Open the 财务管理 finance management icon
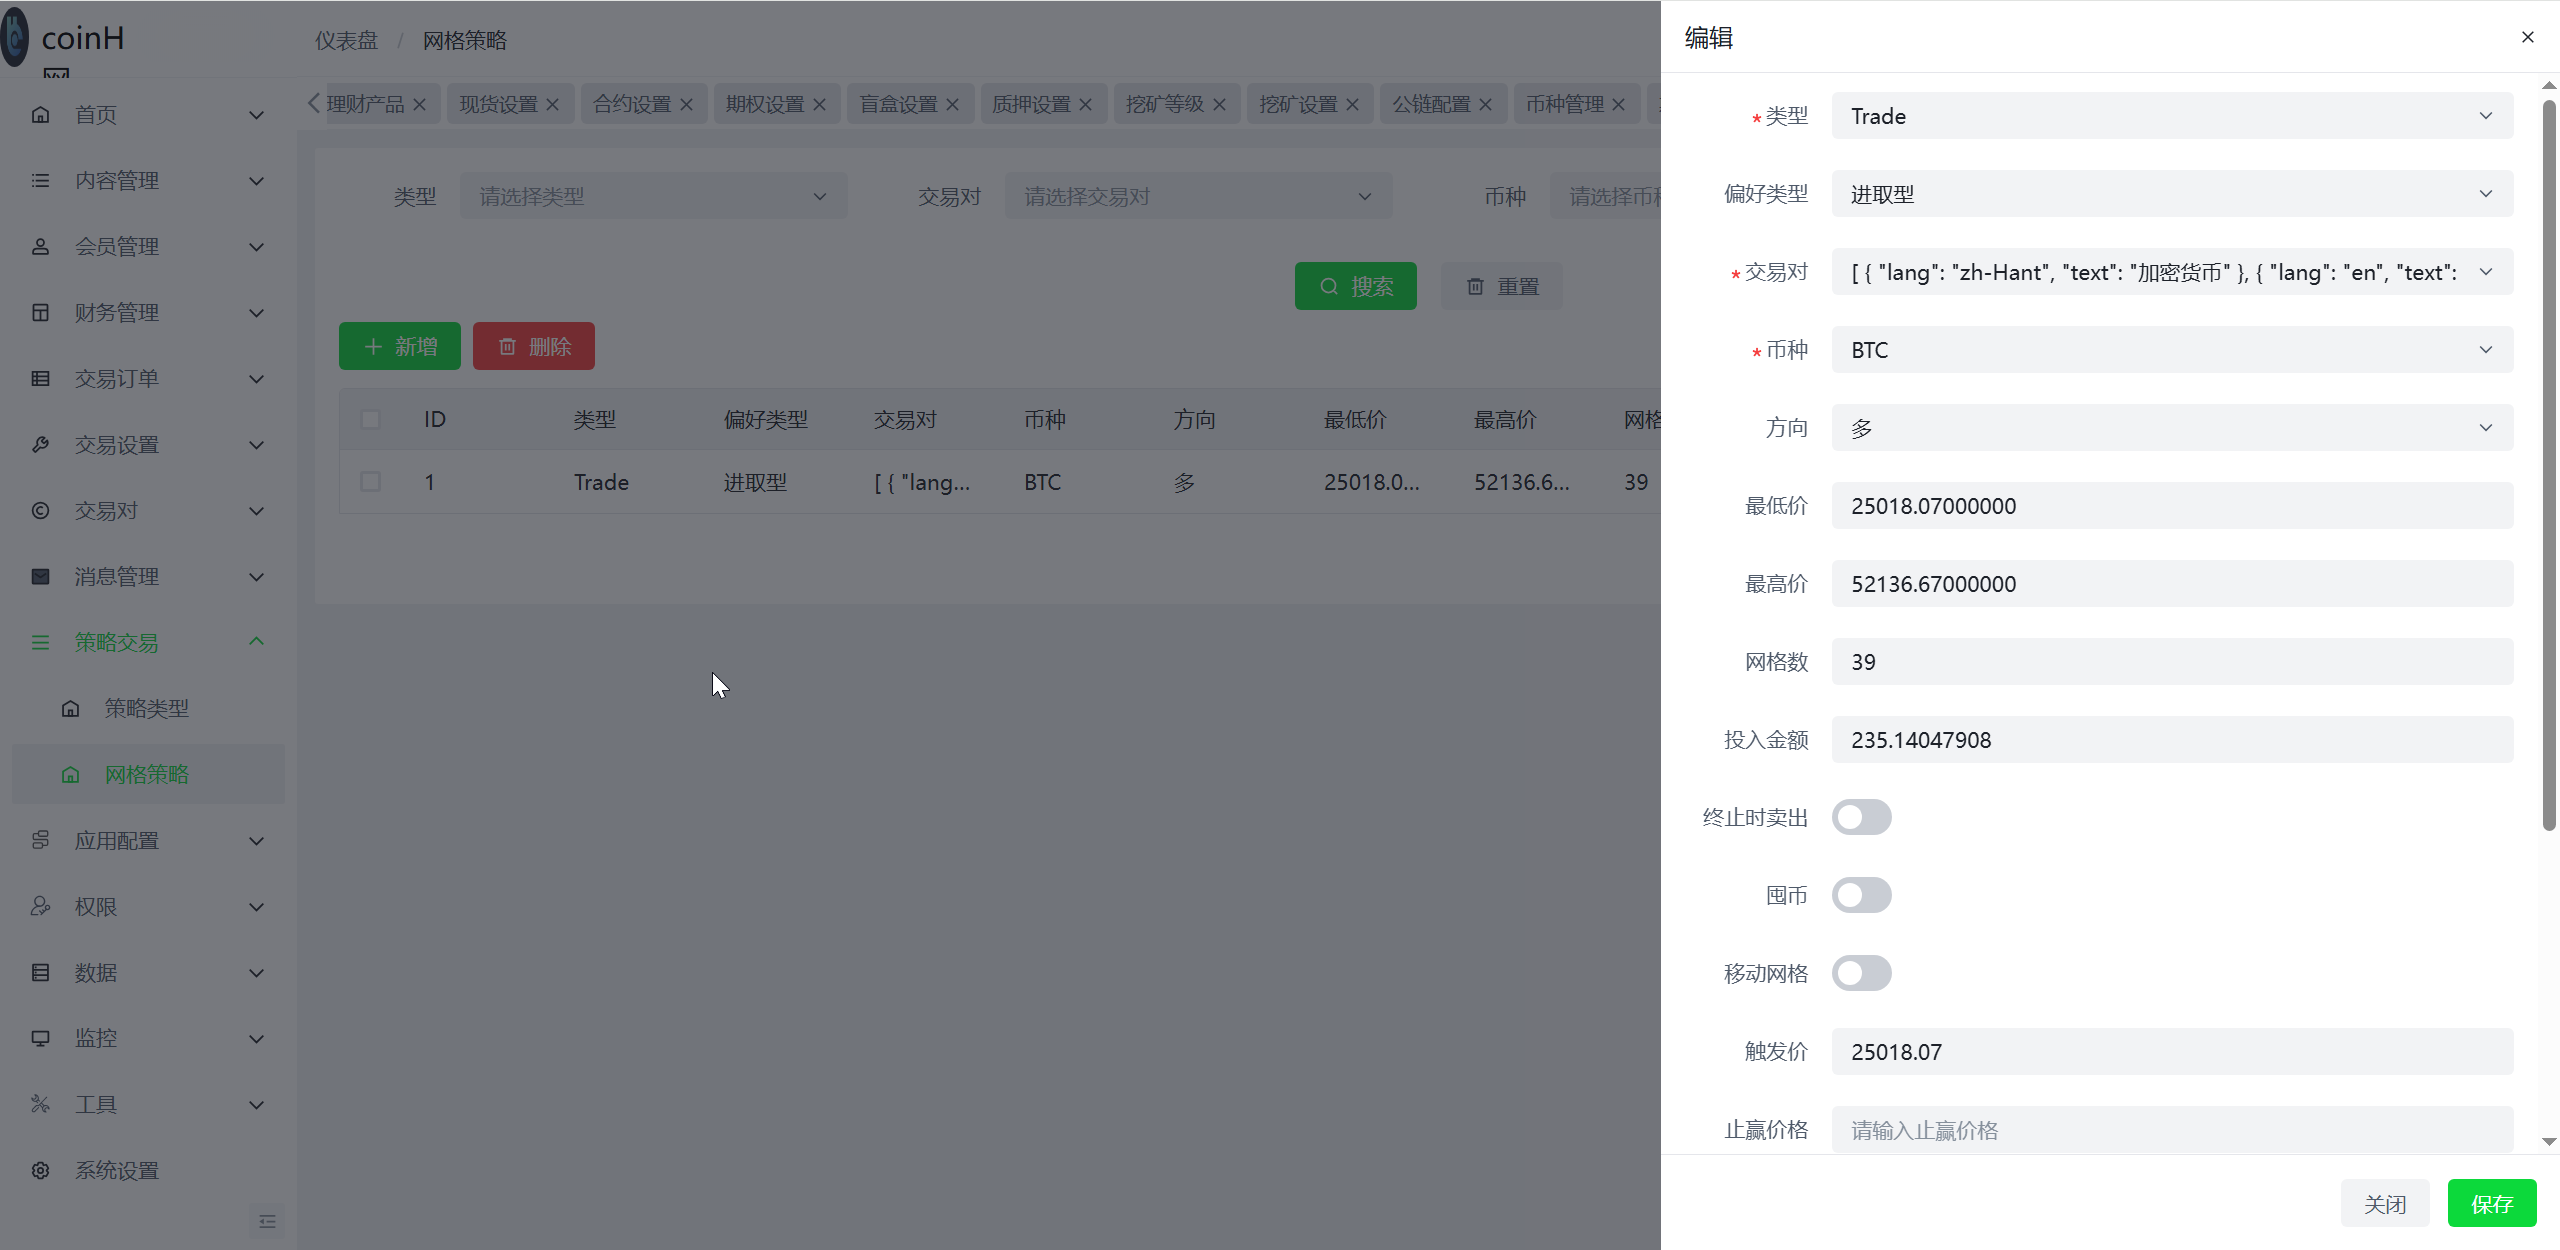 point(40,312)
